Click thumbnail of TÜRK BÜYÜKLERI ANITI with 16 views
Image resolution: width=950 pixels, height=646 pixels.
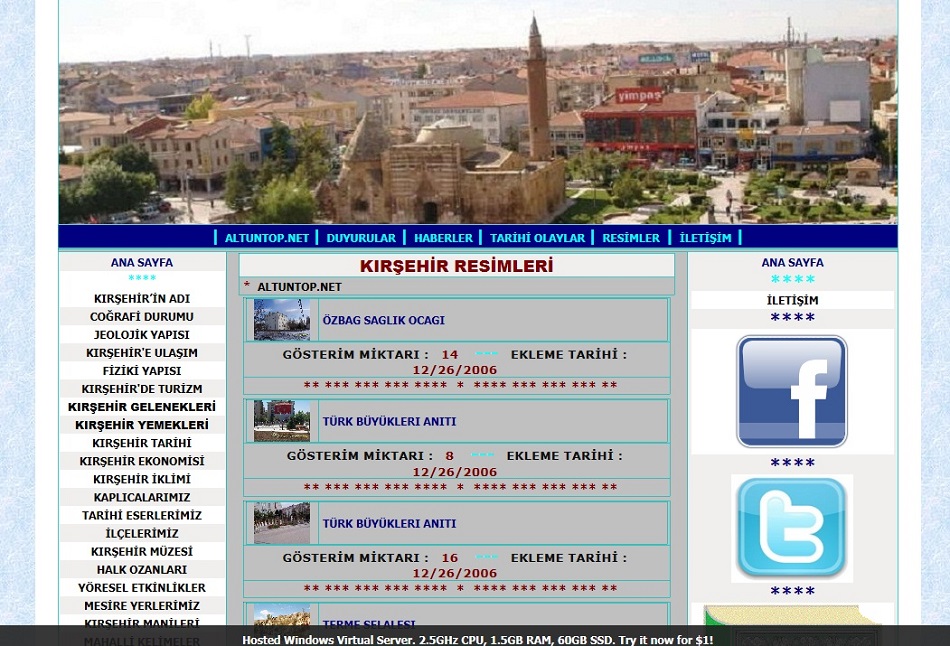[x=282, y=522]
